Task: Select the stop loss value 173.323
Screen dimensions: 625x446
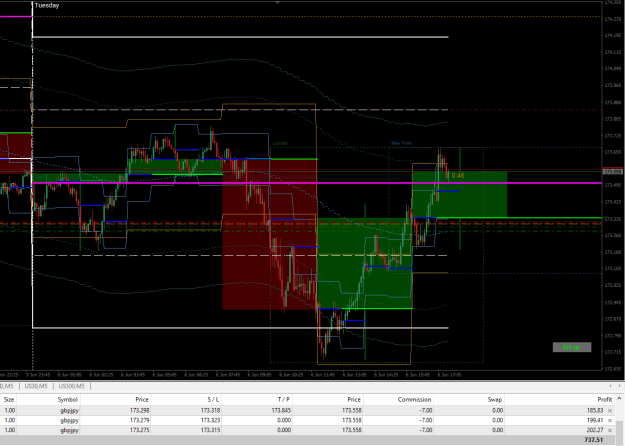Action: click(210, 420)
